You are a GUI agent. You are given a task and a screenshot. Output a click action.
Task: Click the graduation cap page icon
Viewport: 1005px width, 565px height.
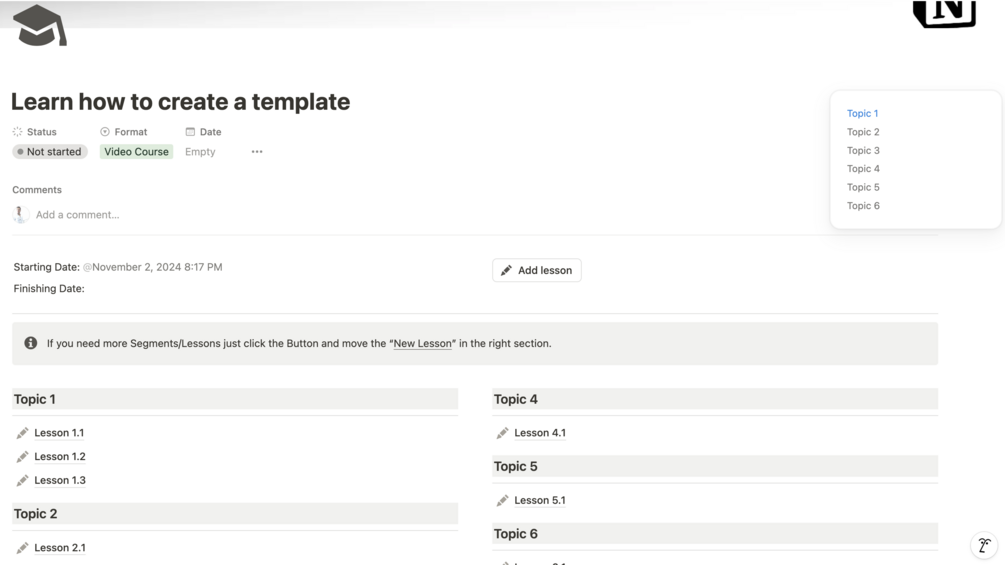[x=39, y=26]
